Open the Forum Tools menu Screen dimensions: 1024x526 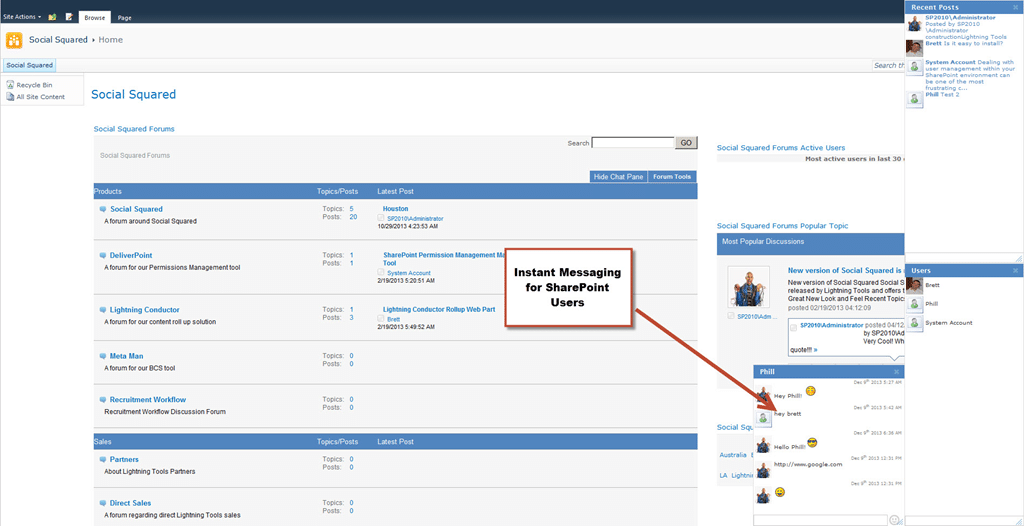(x=672, y=176)
